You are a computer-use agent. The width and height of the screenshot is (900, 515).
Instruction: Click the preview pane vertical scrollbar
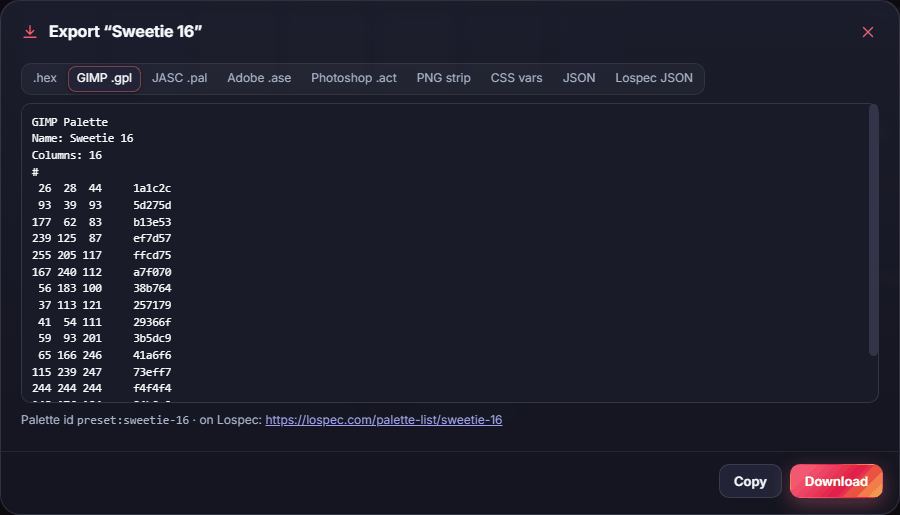coord(873,231)
